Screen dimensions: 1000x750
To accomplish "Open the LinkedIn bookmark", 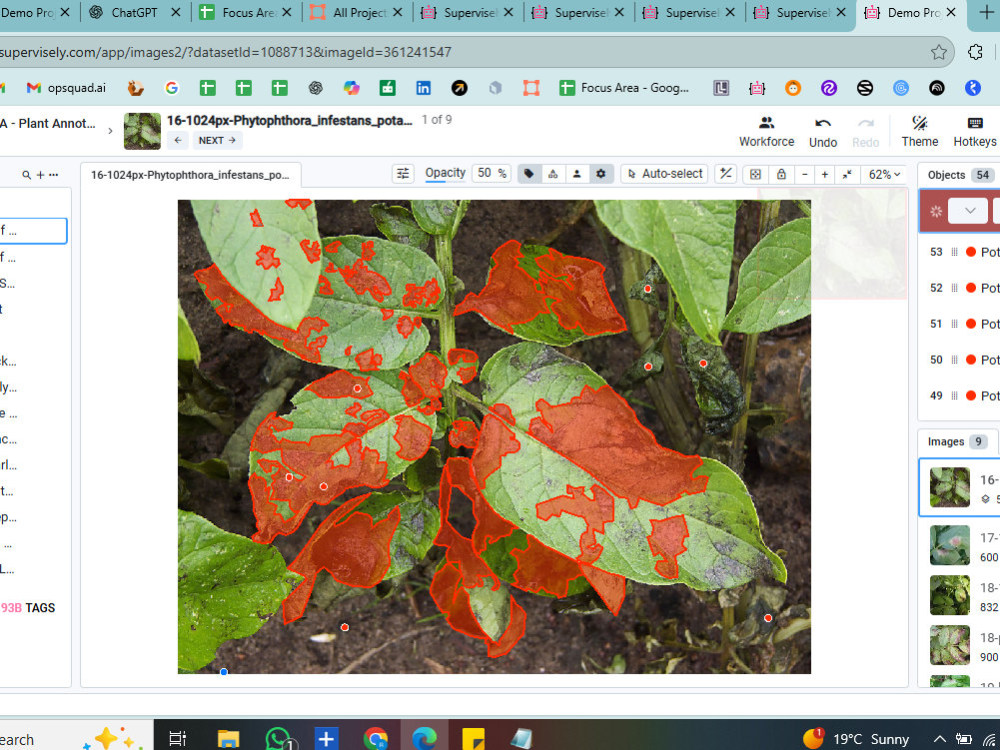I will (423, 88).
